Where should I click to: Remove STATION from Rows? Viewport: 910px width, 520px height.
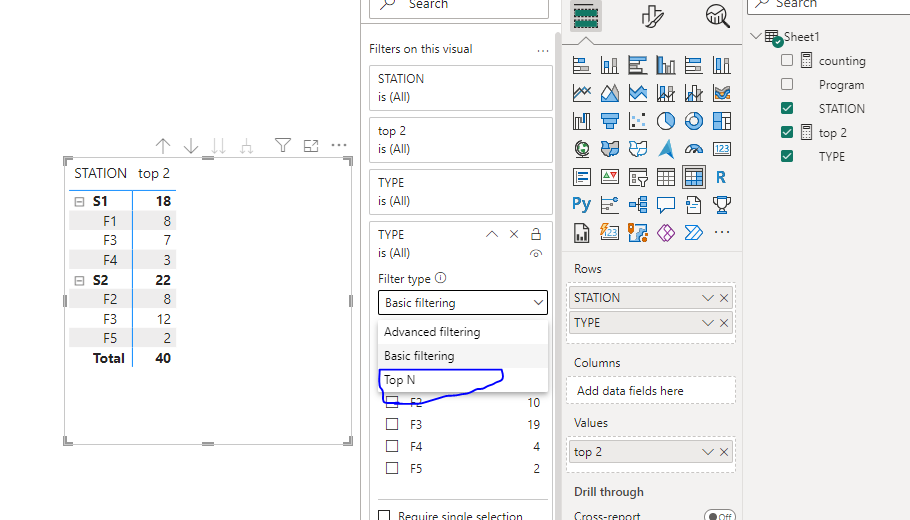click(724, 298)
